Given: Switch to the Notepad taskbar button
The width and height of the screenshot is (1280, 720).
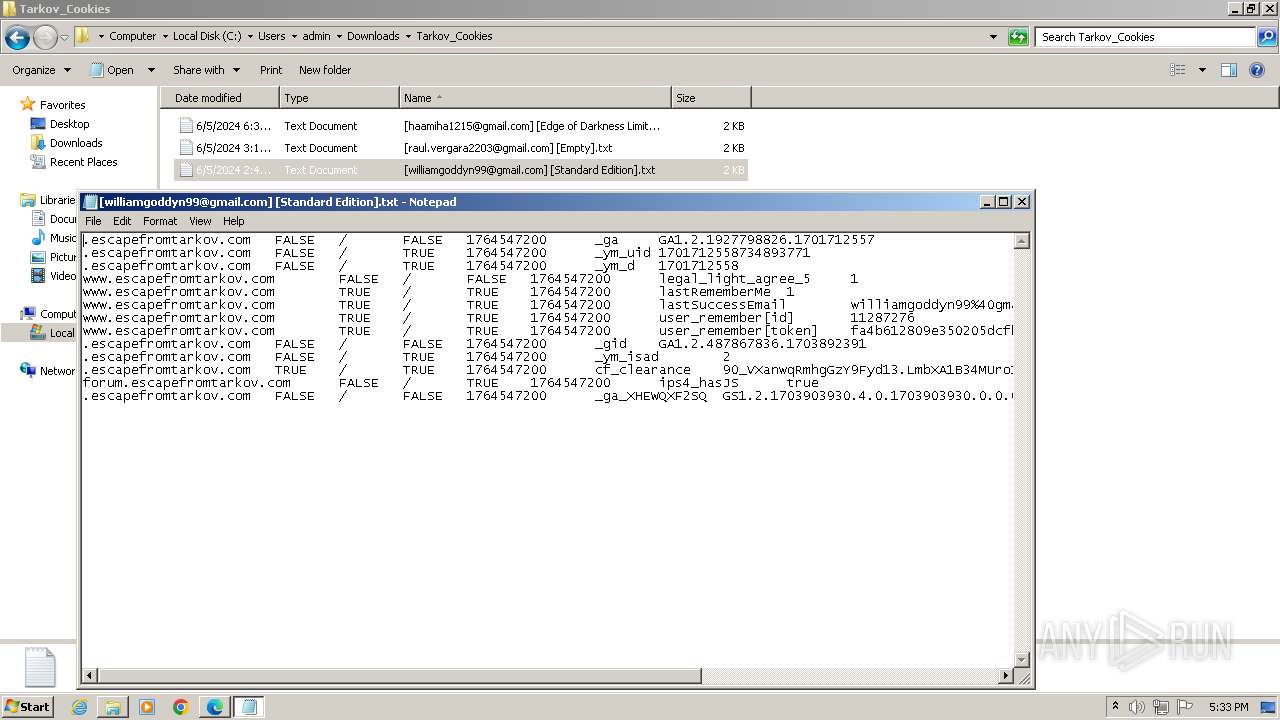Looking at the screenshot, I should (249, 707).
